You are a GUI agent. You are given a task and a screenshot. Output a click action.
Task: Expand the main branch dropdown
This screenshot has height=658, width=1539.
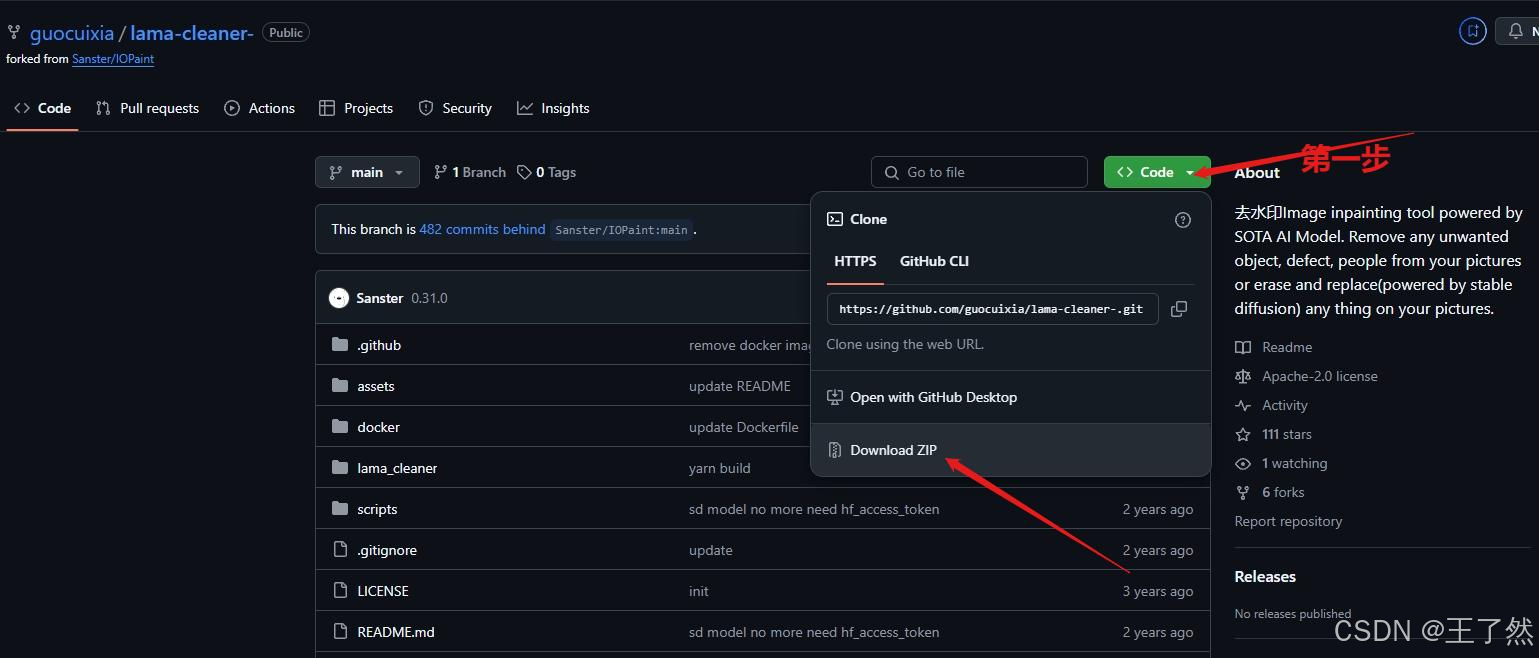[x=366, y=172]
